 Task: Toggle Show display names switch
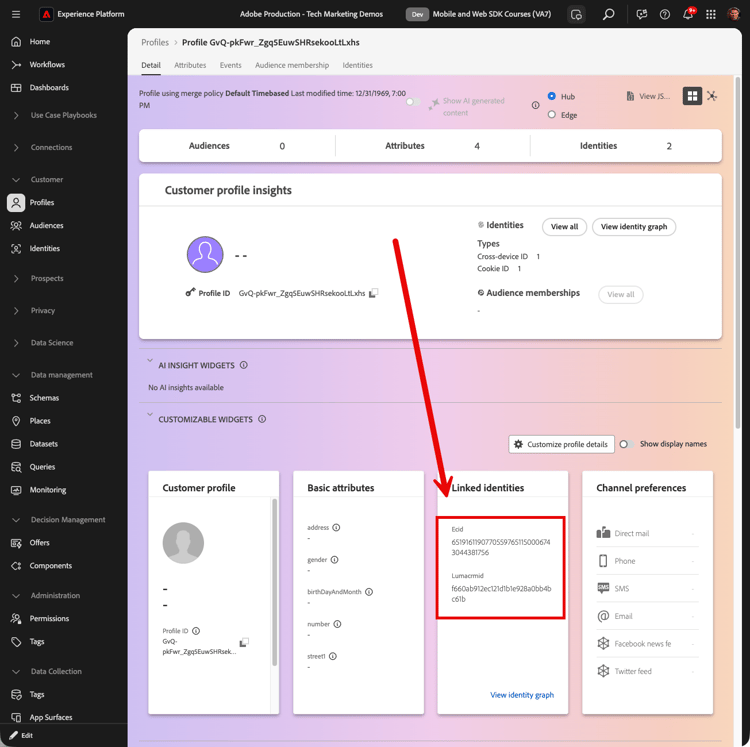[626, 444]
